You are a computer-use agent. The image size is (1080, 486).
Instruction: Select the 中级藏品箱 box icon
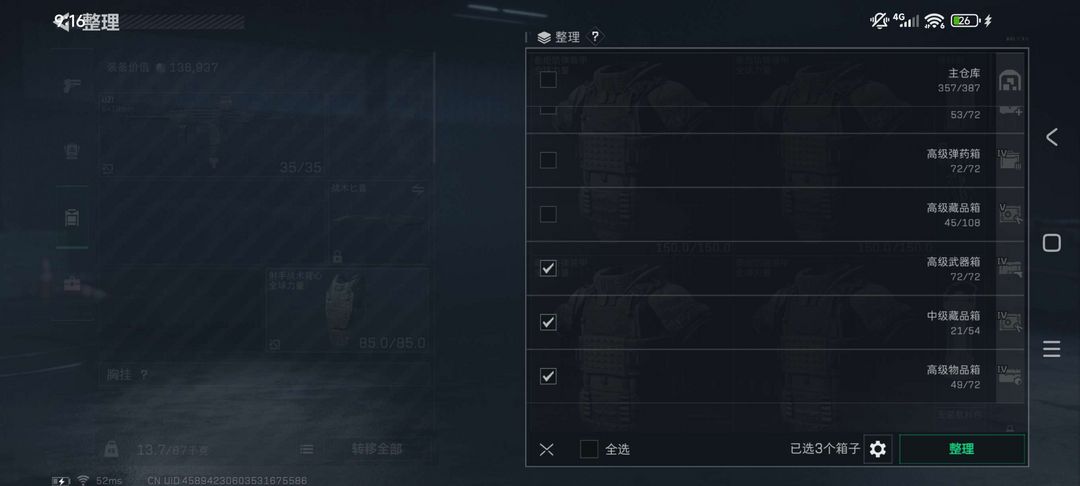1009,322
